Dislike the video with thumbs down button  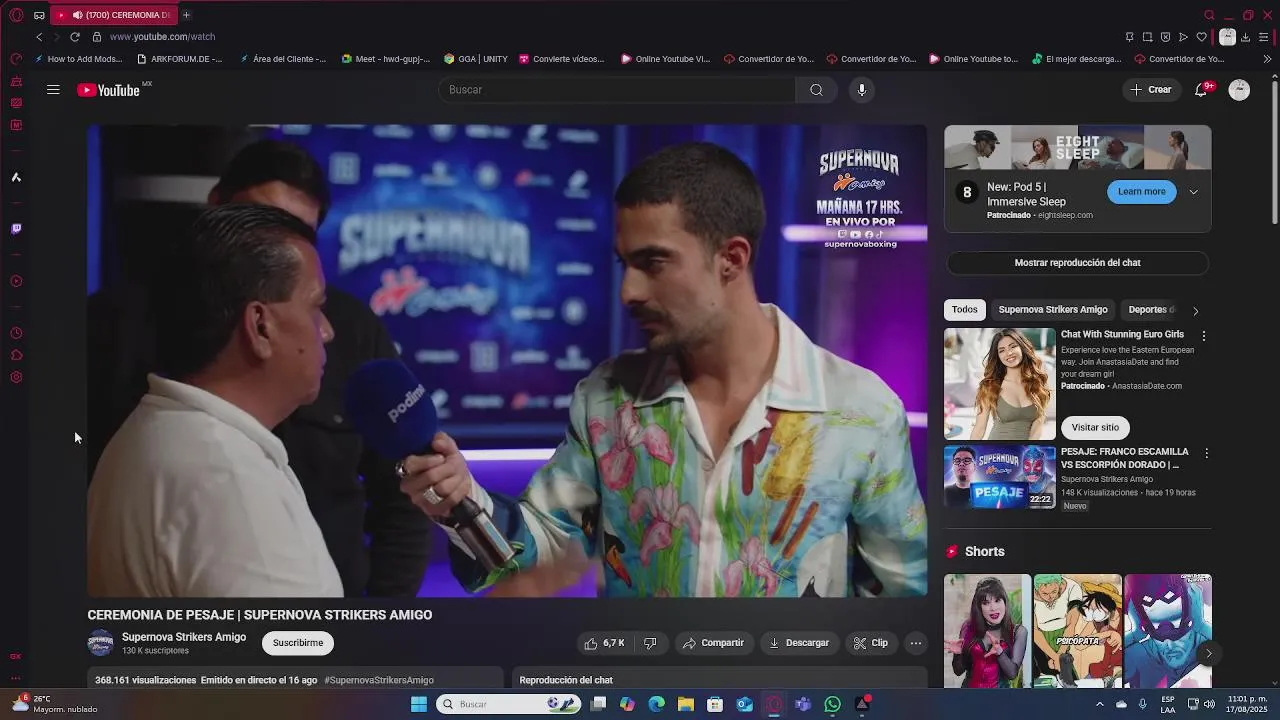point(650,643)
